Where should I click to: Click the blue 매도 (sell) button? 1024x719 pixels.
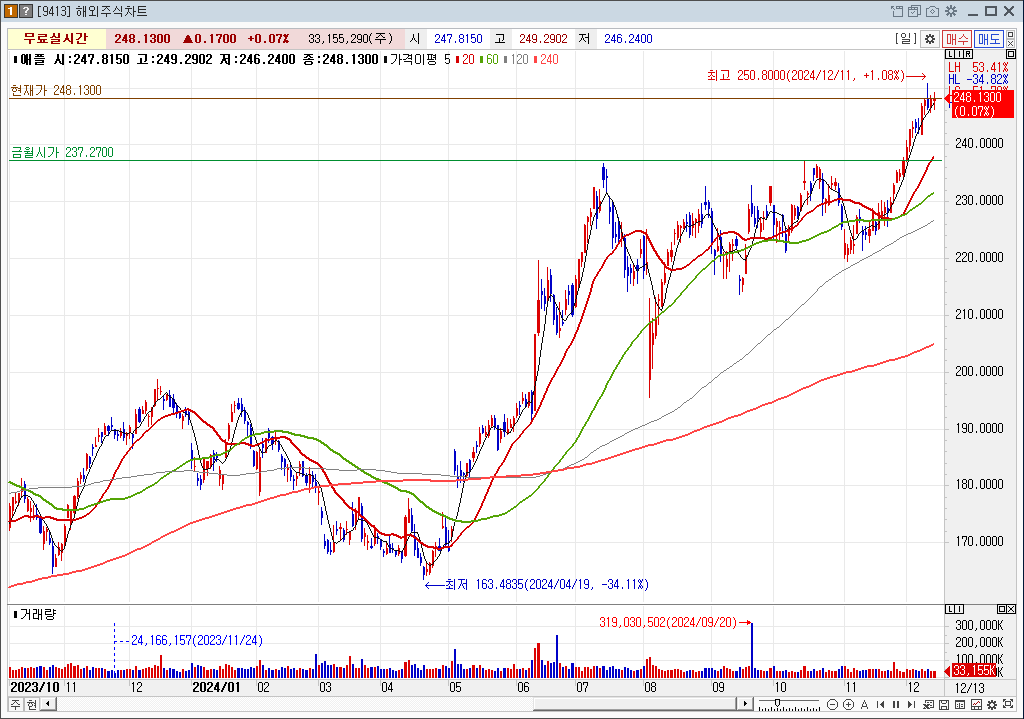[989, 39]
